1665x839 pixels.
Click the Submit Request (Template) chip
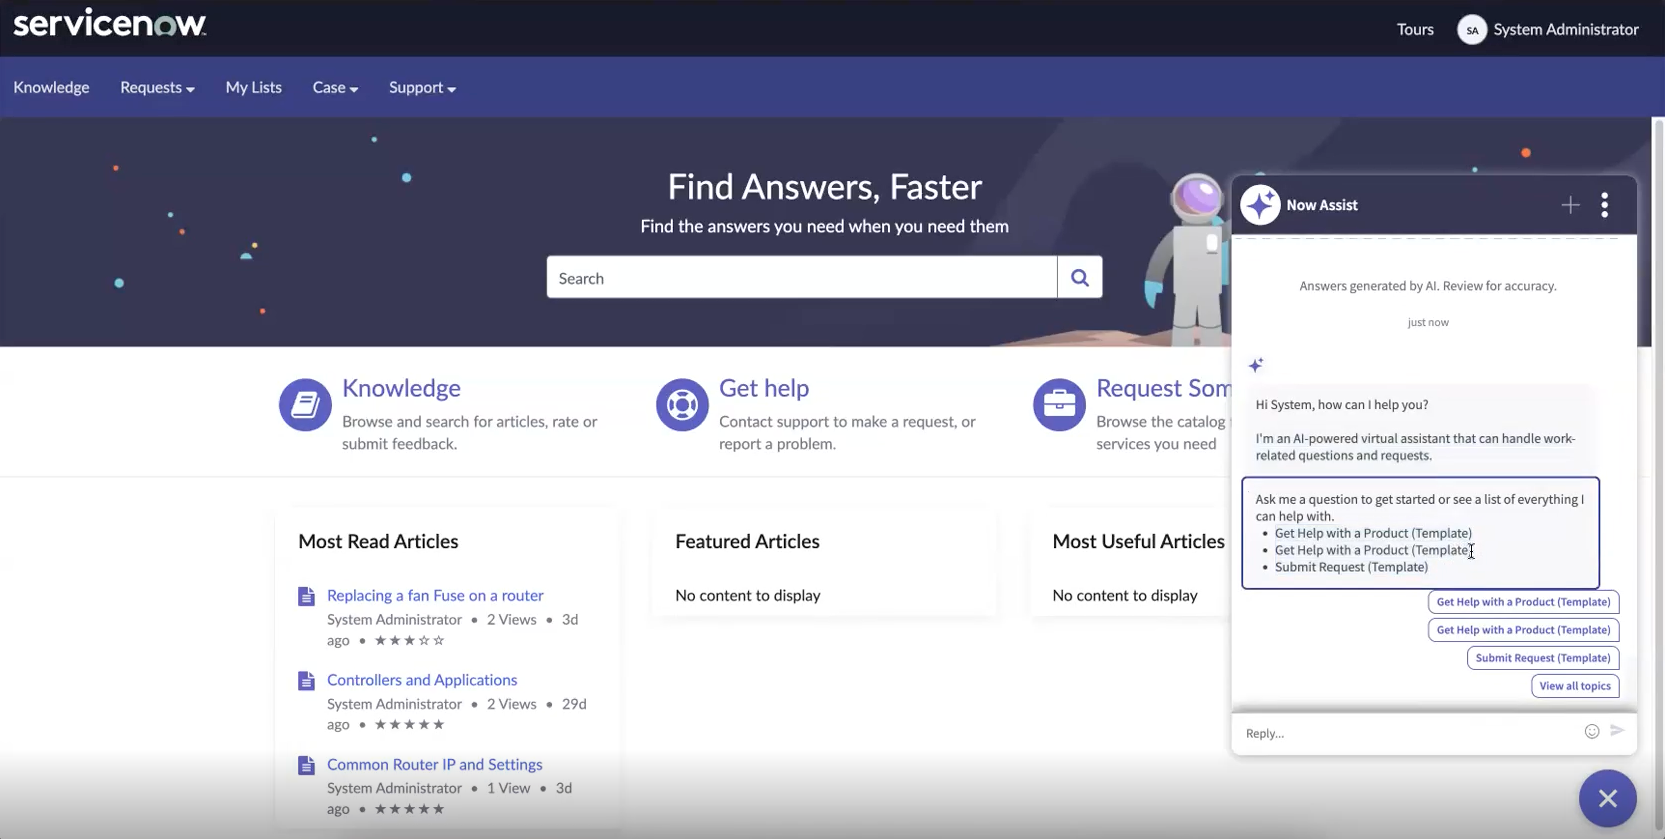[x=1543, y=658]
